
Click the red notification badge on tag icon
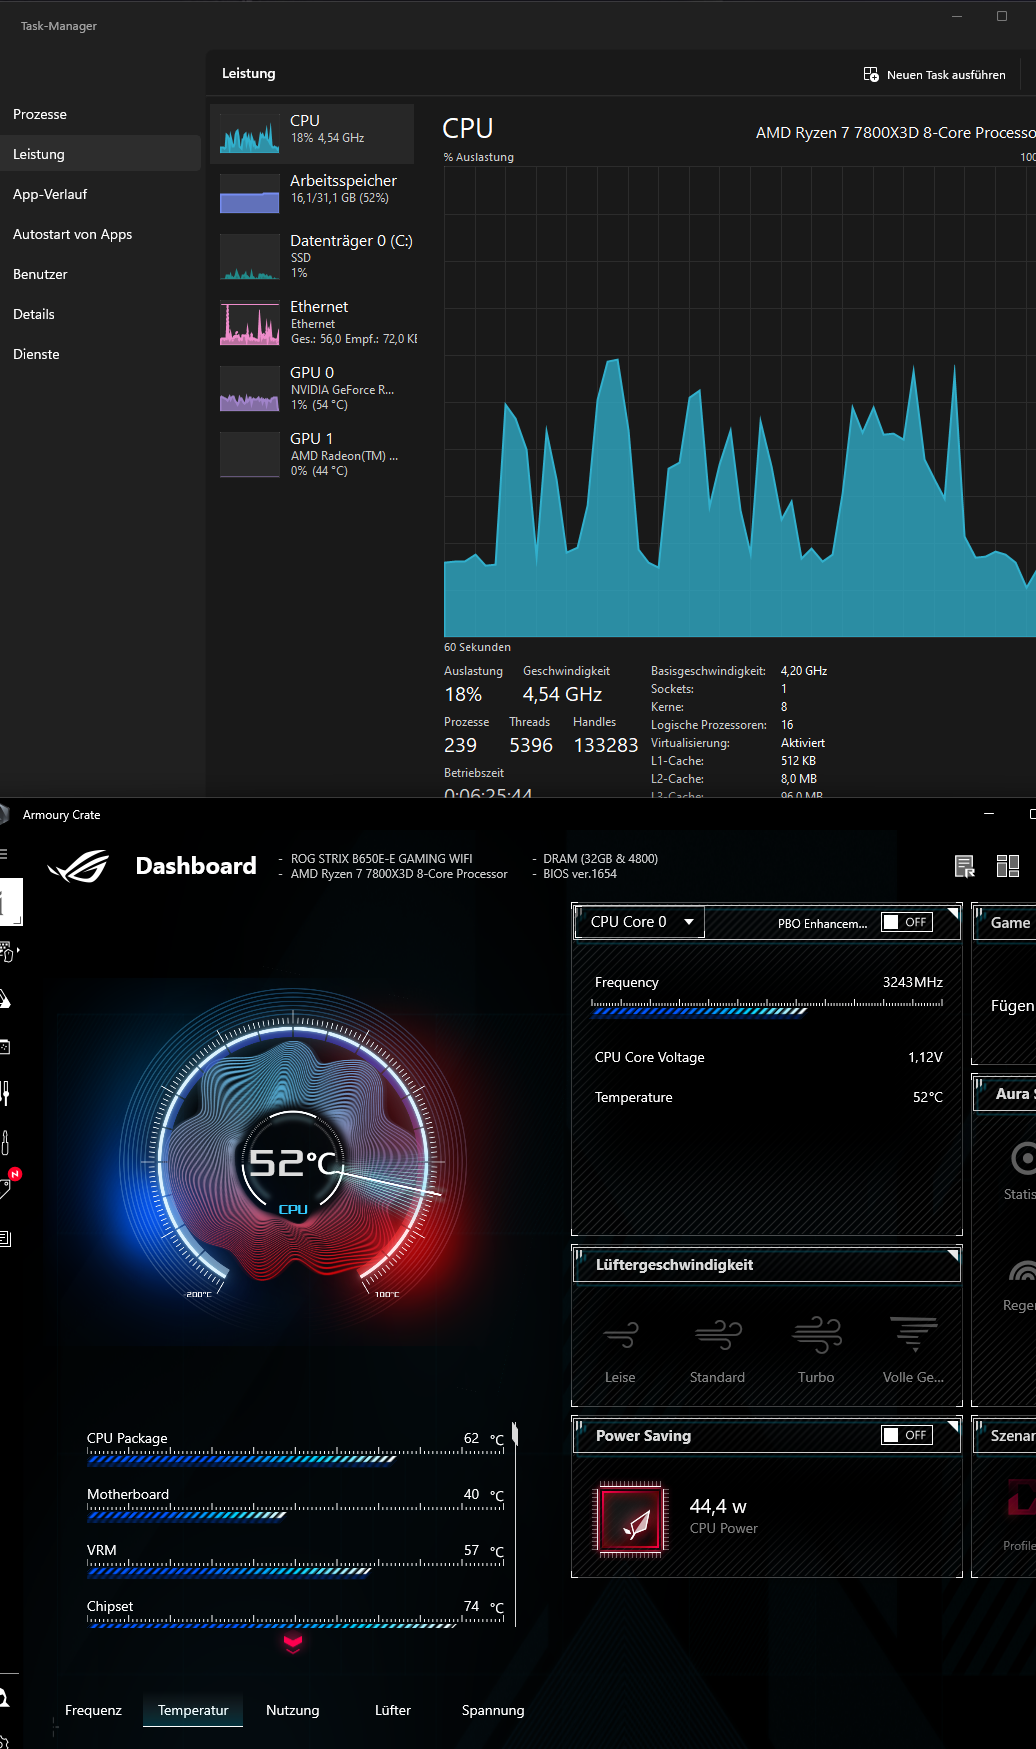15,1174
